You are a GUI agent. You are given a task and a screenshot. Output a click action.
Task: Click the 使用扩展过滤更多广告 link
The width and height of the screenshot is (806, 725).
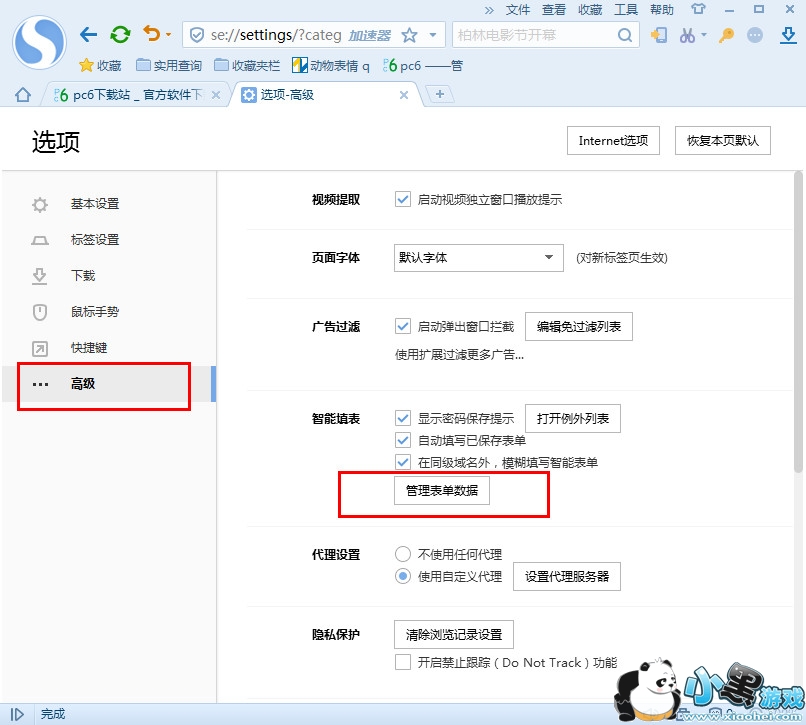pyautogui.click(x=459, y=354)
